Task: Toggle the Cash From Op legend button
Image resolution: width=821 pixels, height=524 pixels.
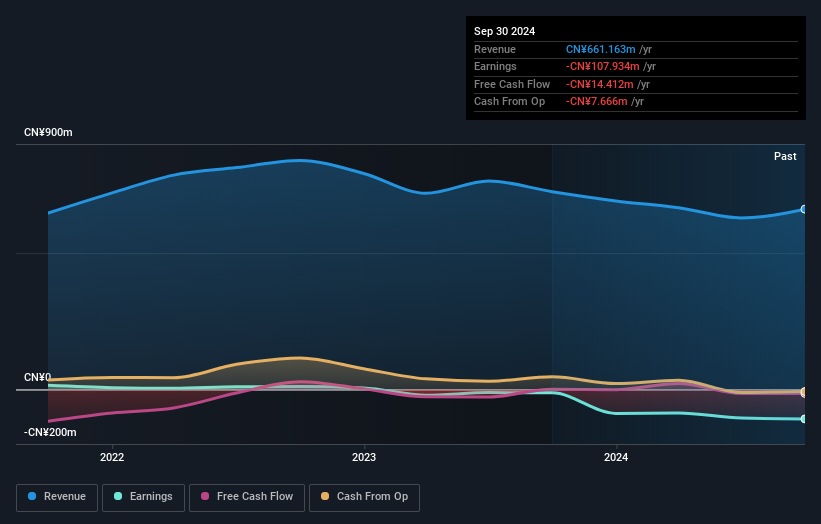Action: pyautogui.click(x=364, y=497)
